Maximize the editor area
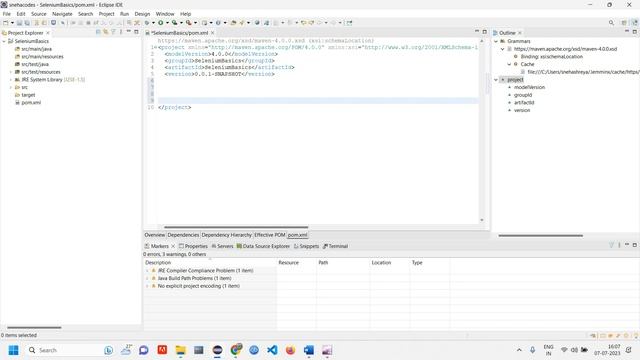Screen dimensions: 640x360 484,31
